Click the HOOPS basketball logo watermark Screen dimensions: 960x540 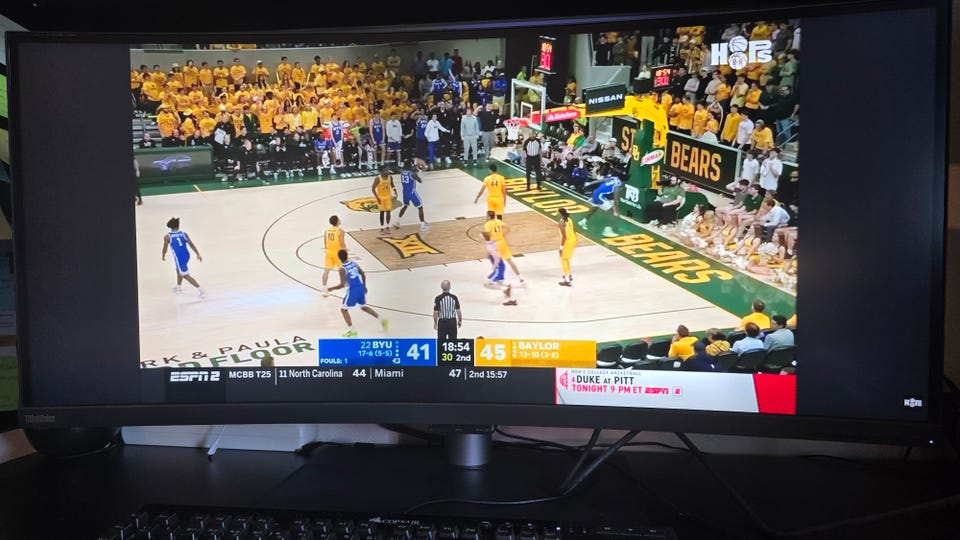(741, 53)
